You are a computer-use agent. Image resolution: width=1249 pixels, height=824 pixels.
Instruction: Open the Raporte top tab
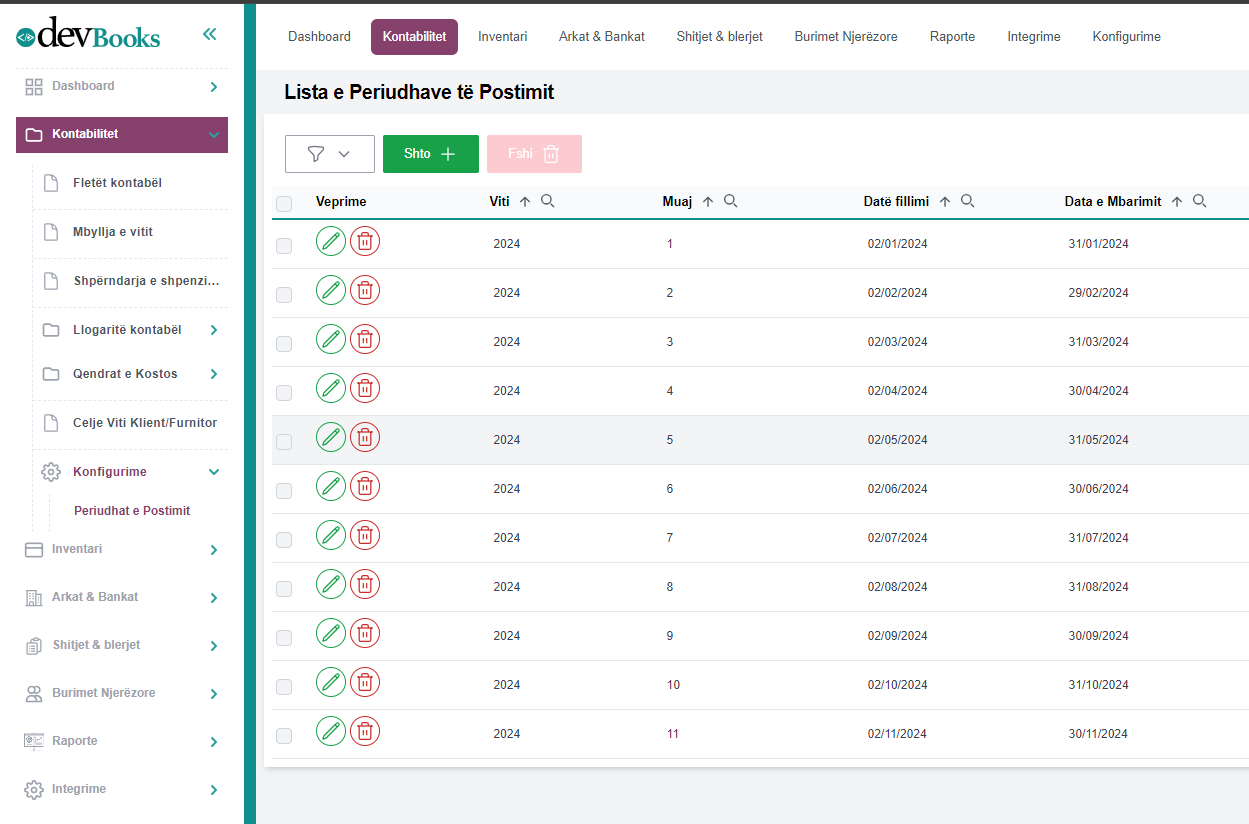[x=952, y=37]
